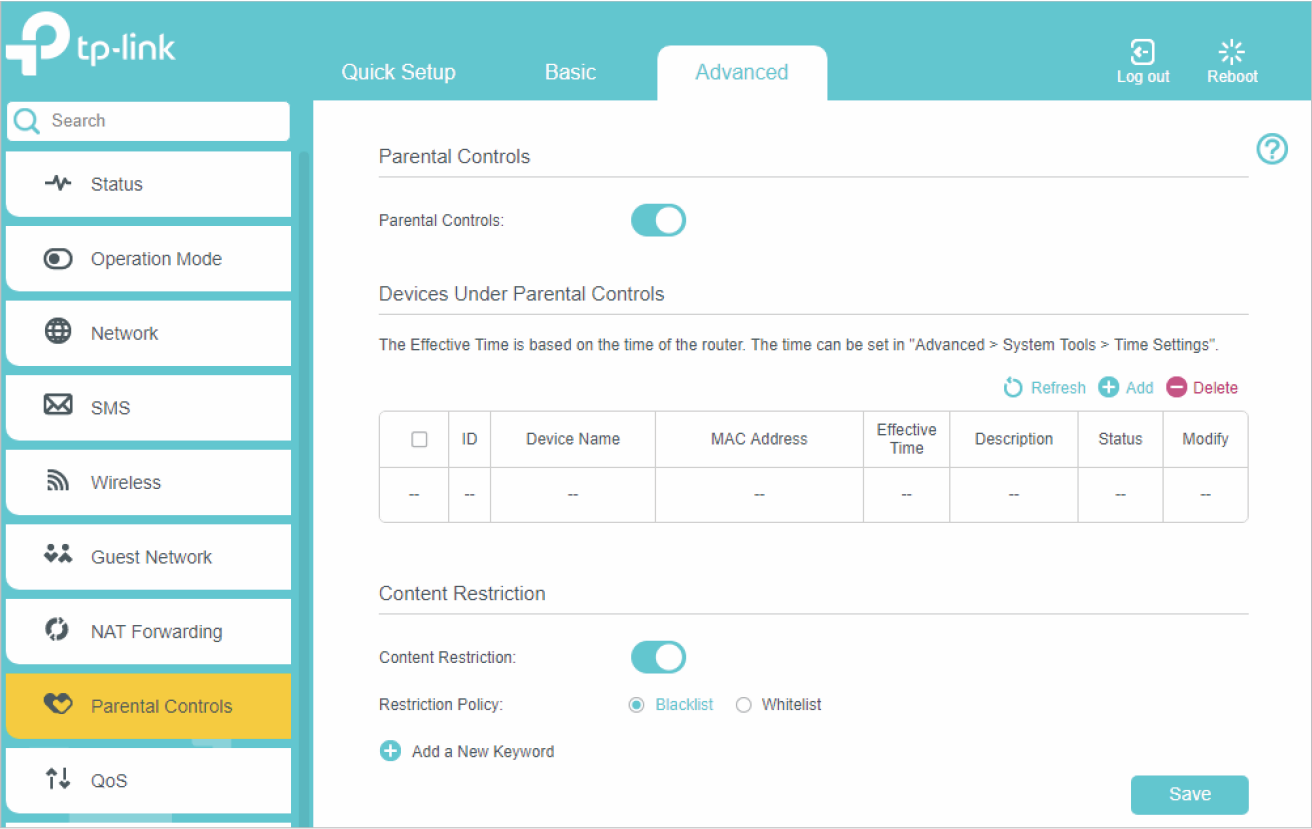This screenshot has height=829, width=1312.
Task: Expand the Wireless sidebar section
Action: (125, 482)
